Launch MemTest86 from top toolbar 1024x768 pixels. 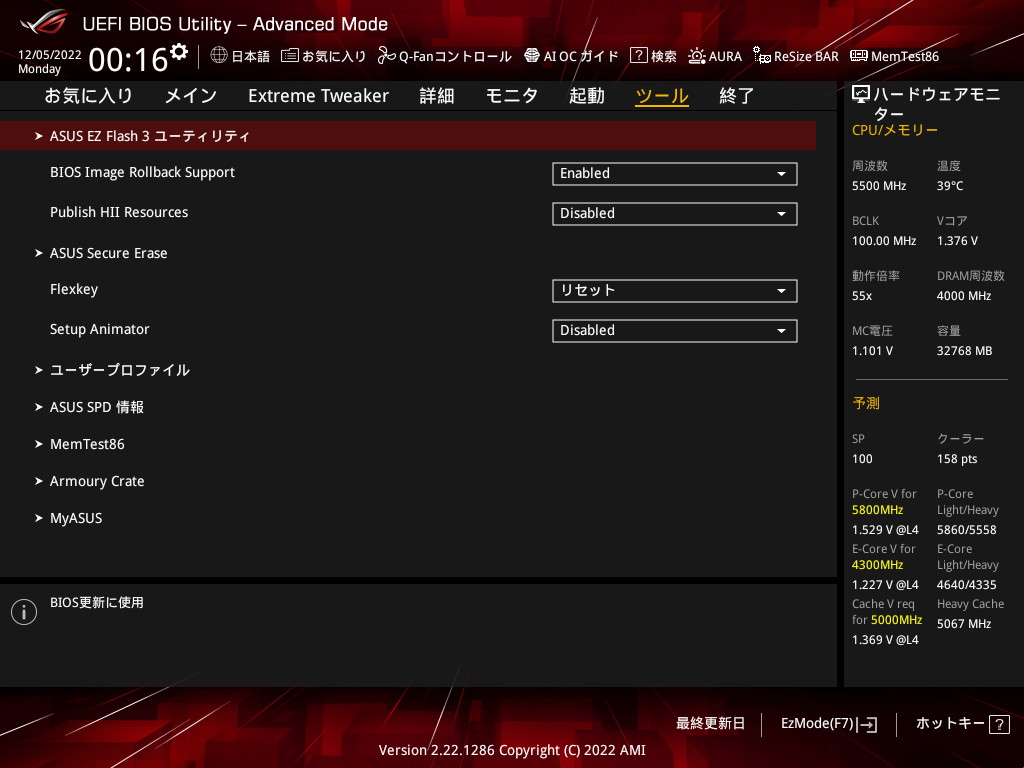click(858, 56)
